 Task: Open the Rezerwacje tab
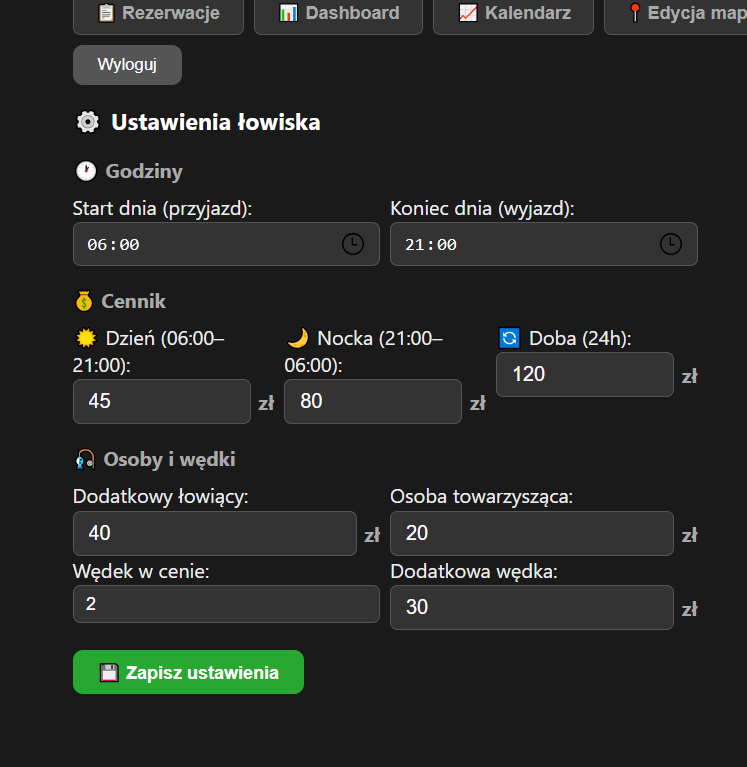click(158, 15)
